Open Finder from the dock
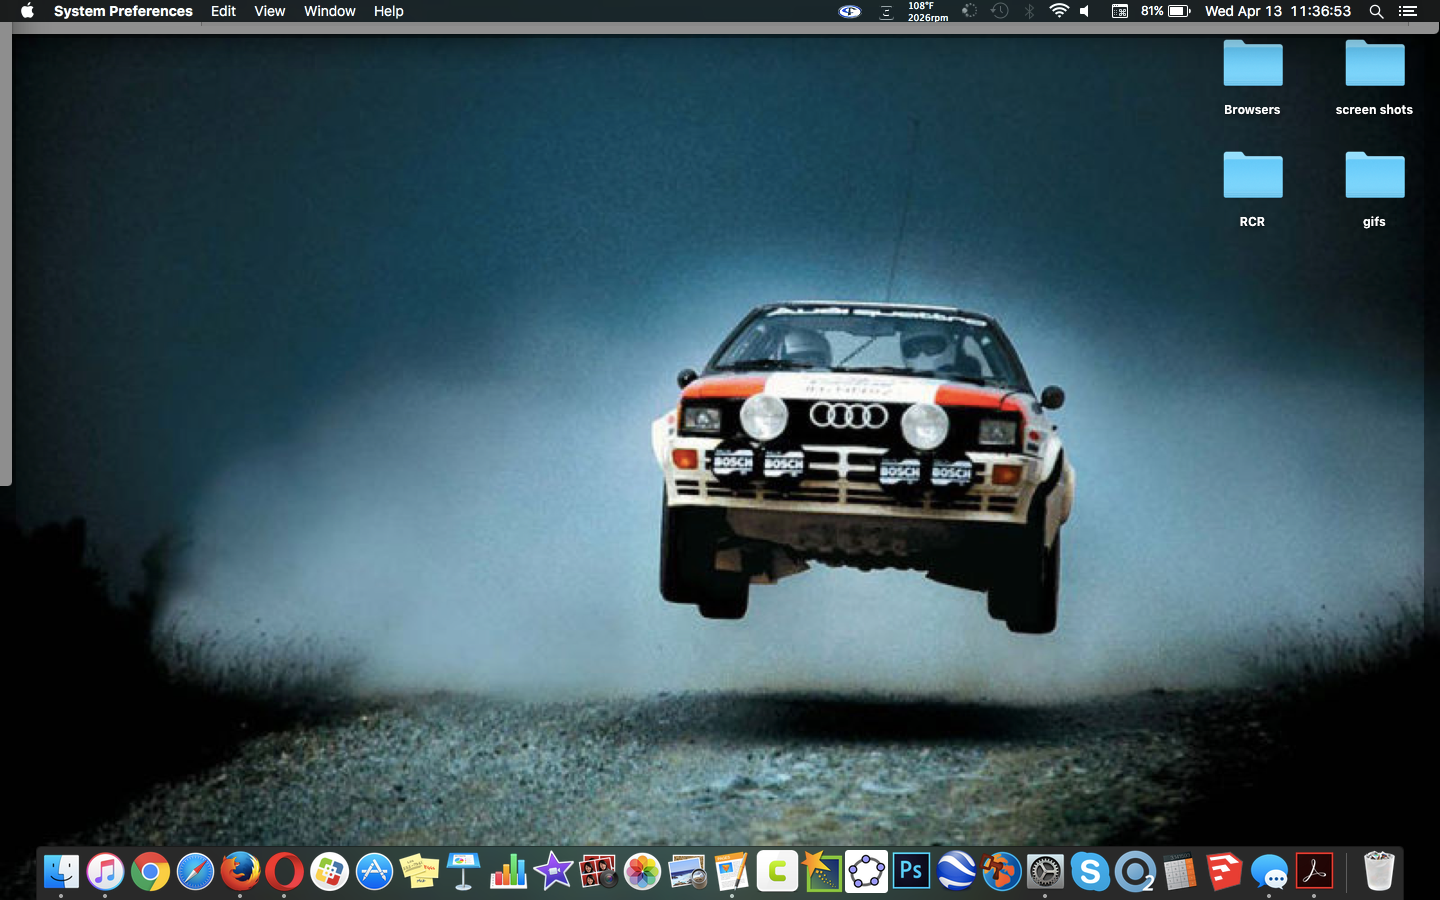This screenshot has height=900, width=1440. [61, 872]
